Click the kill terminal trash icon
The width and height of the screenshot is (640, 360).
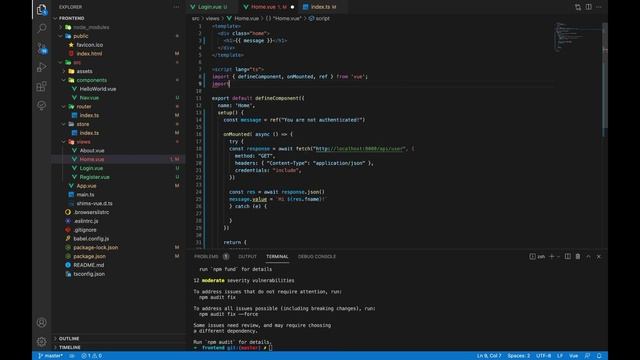(x=578, y=256)
